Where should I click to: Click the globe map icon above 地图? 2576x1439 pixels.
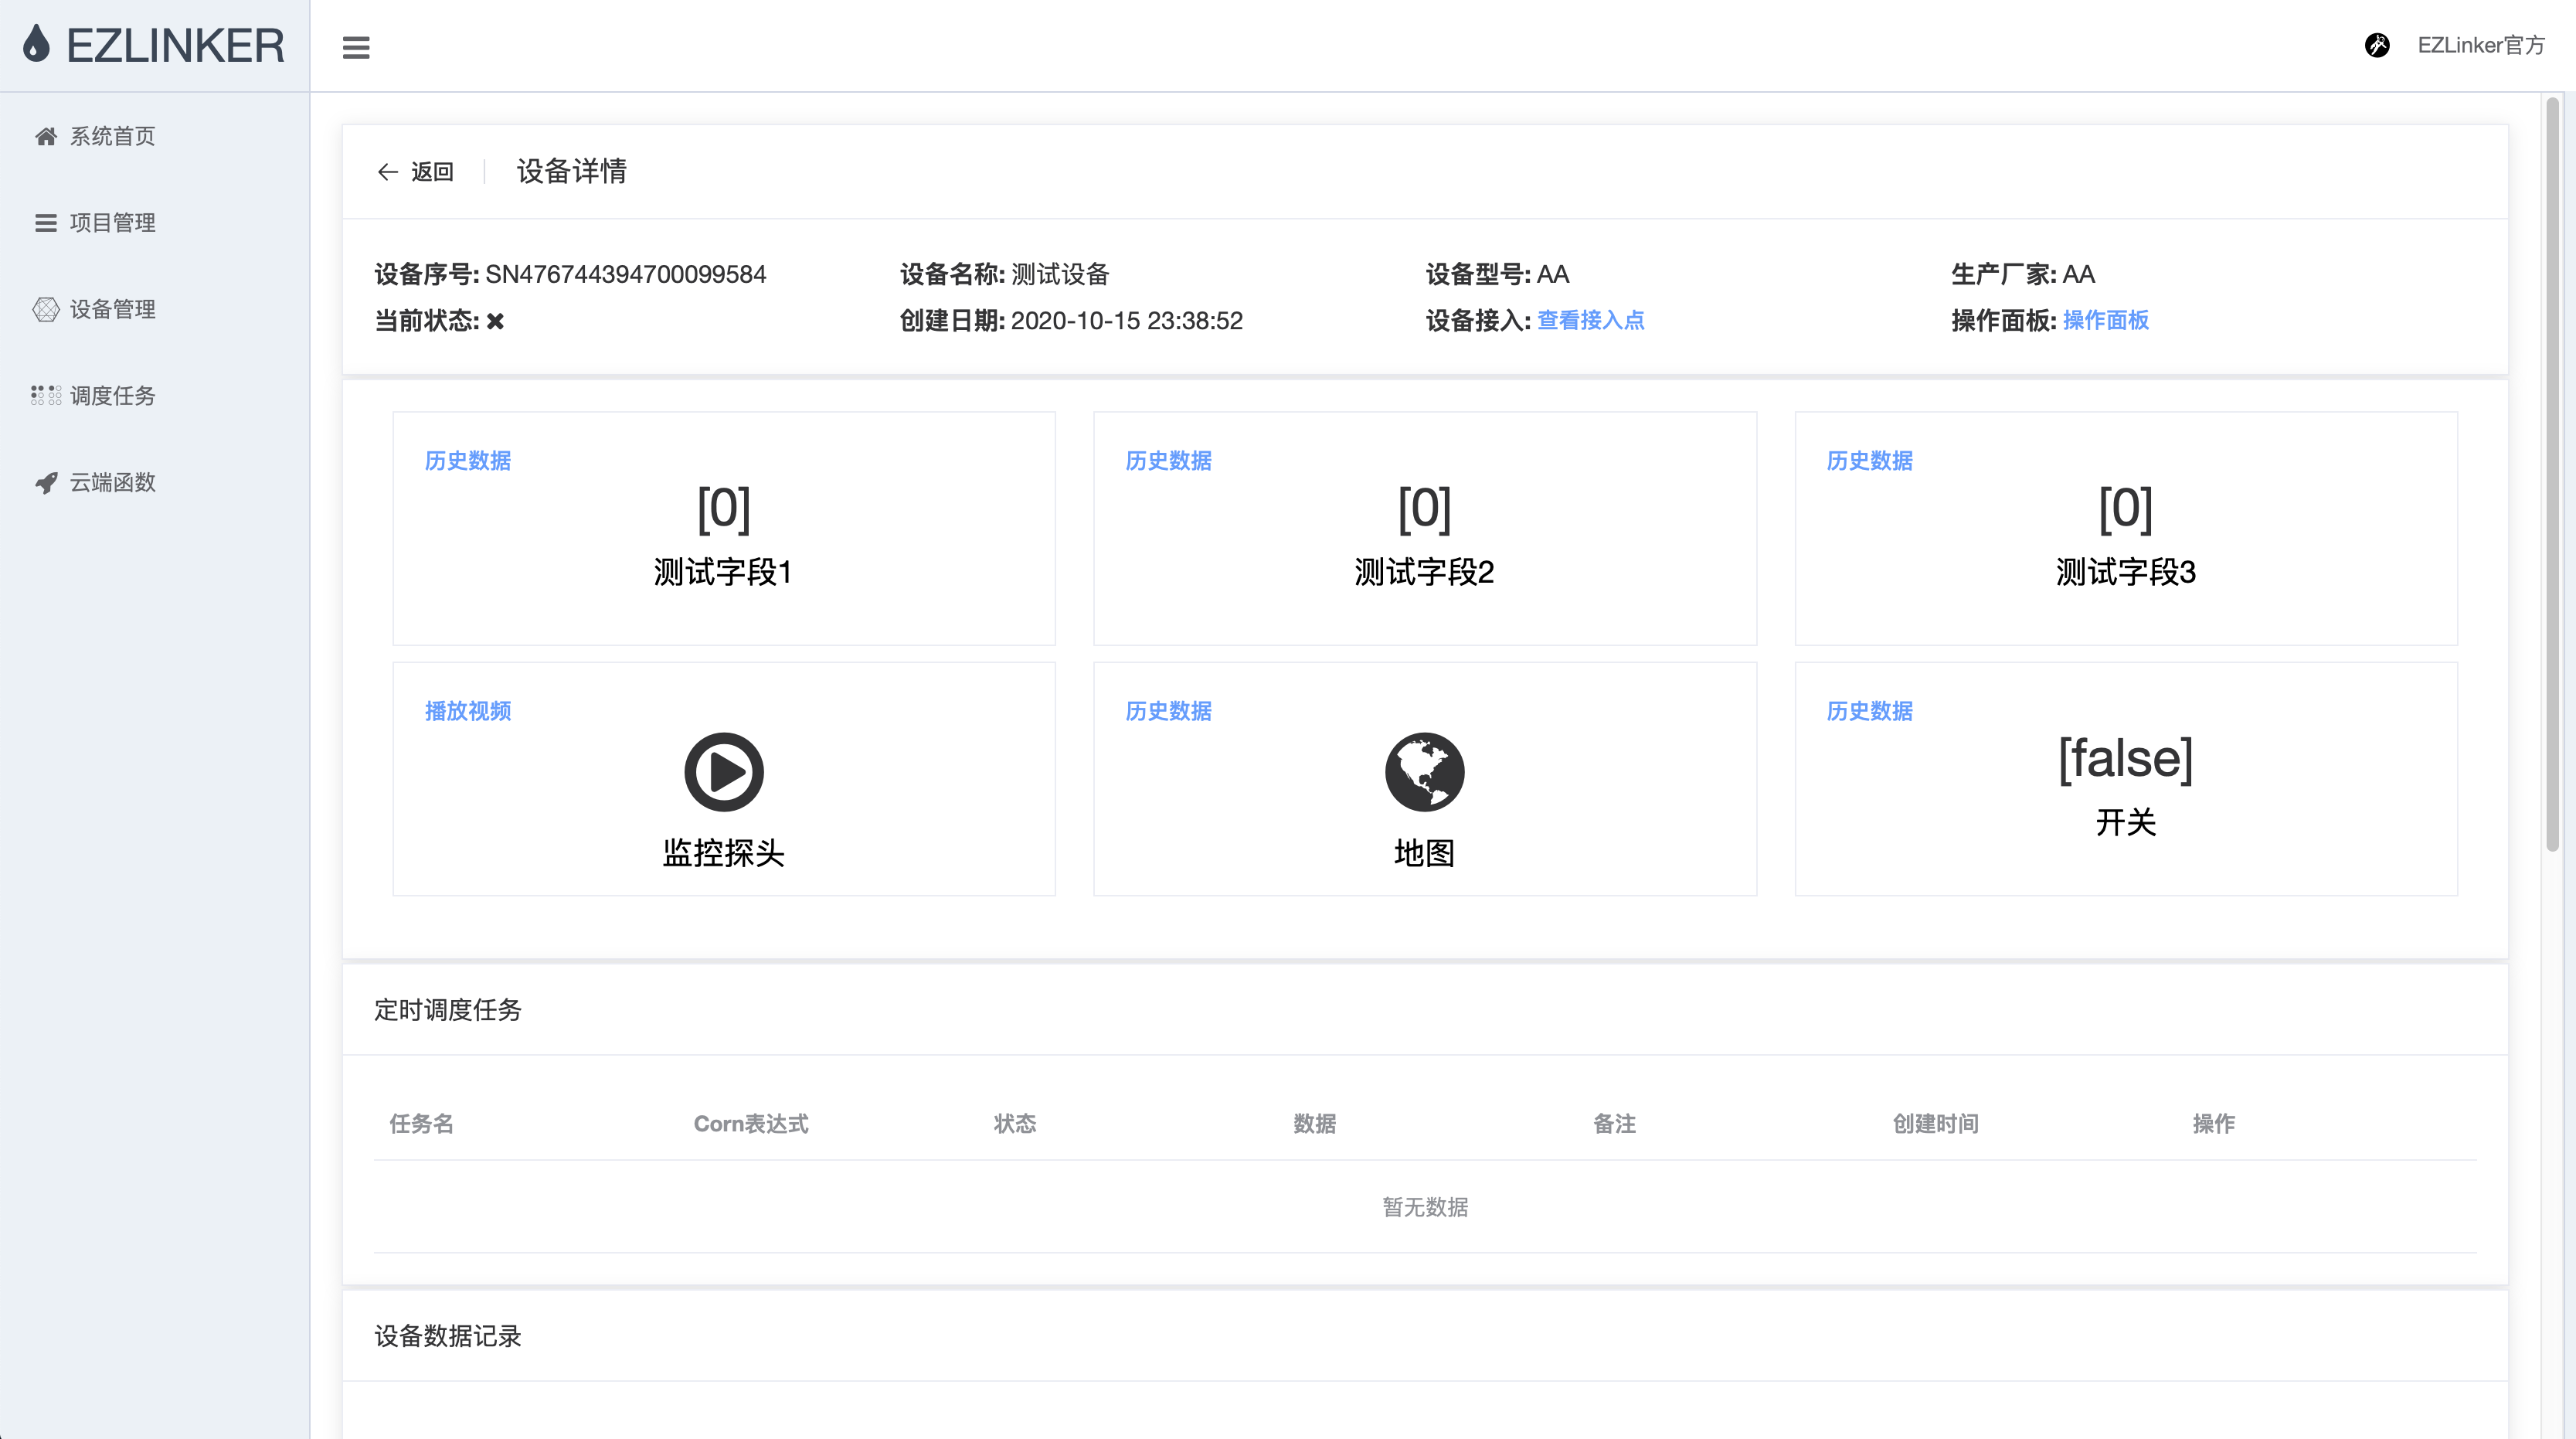pyautogui.click(x=1424, y=772)
